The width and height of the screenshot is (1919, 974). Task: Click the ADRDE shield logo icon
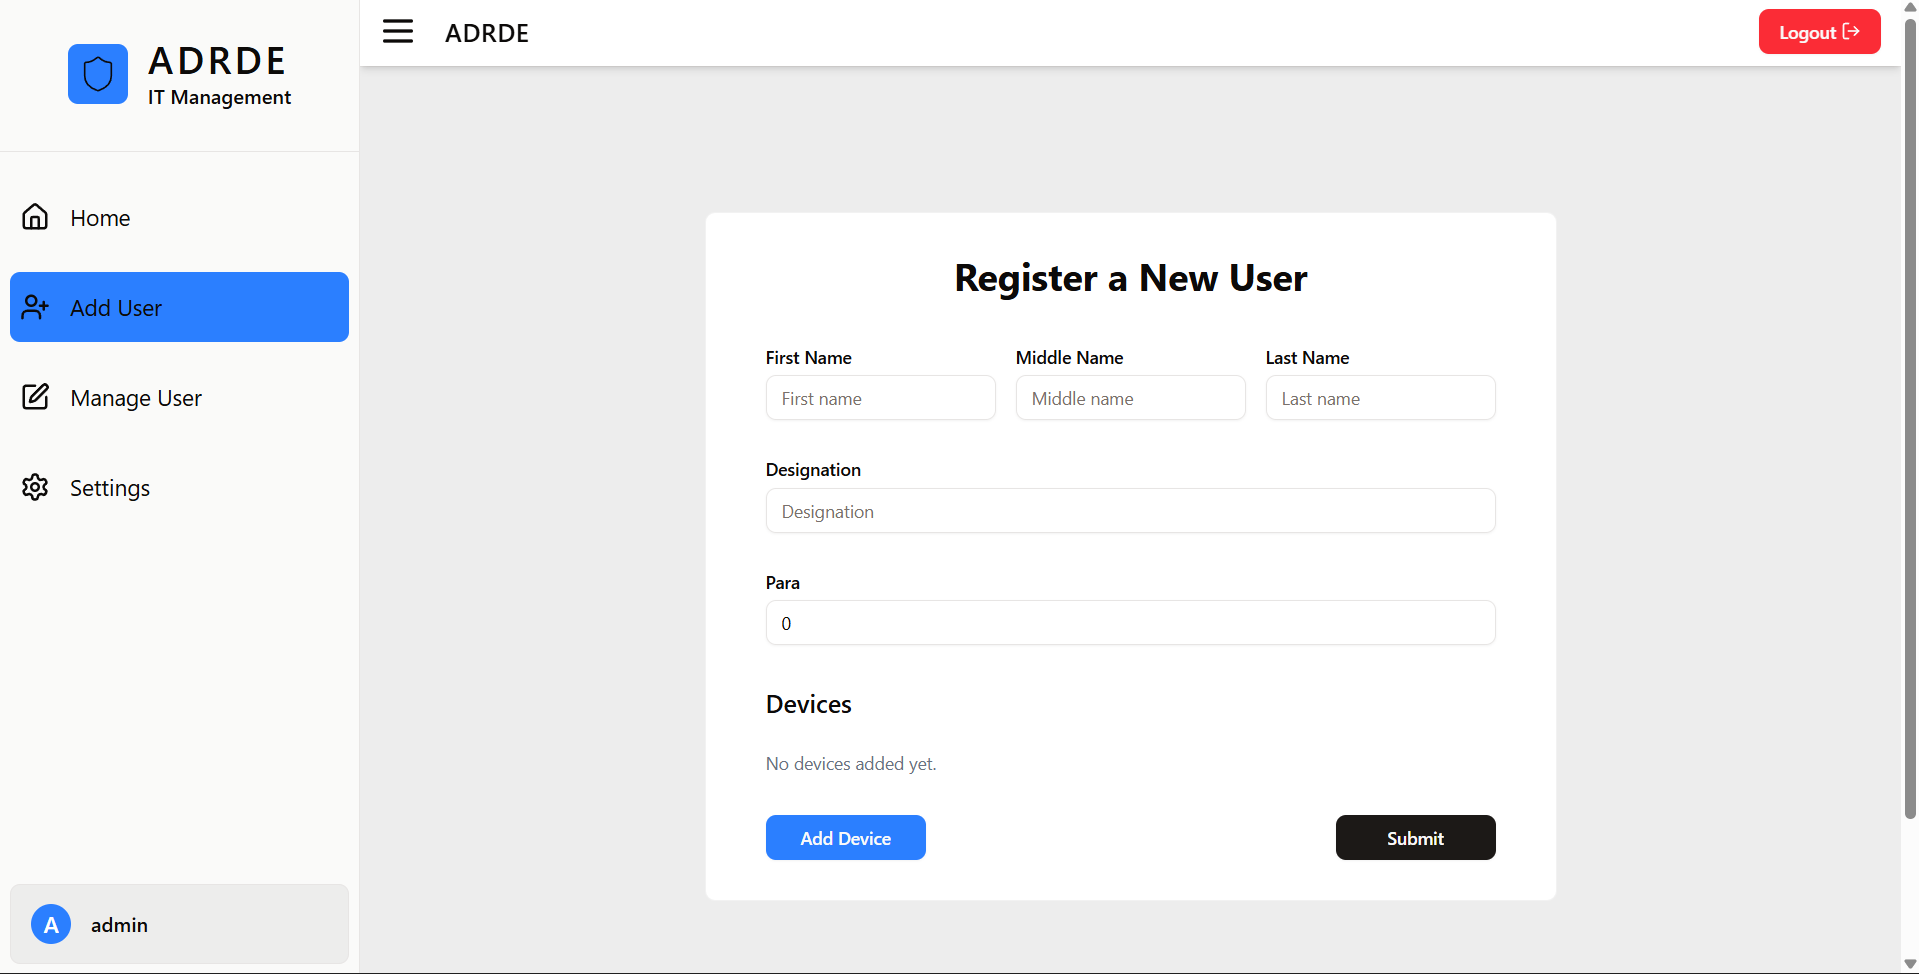click(x=97, y=73)
